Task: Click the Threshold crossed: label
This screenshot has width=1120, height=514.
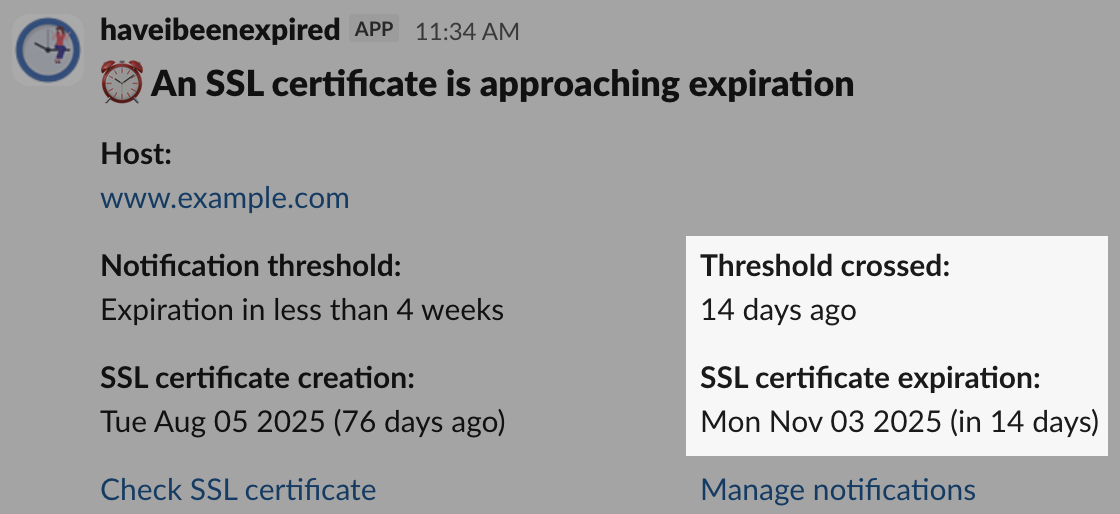Action: pos(824,266)
